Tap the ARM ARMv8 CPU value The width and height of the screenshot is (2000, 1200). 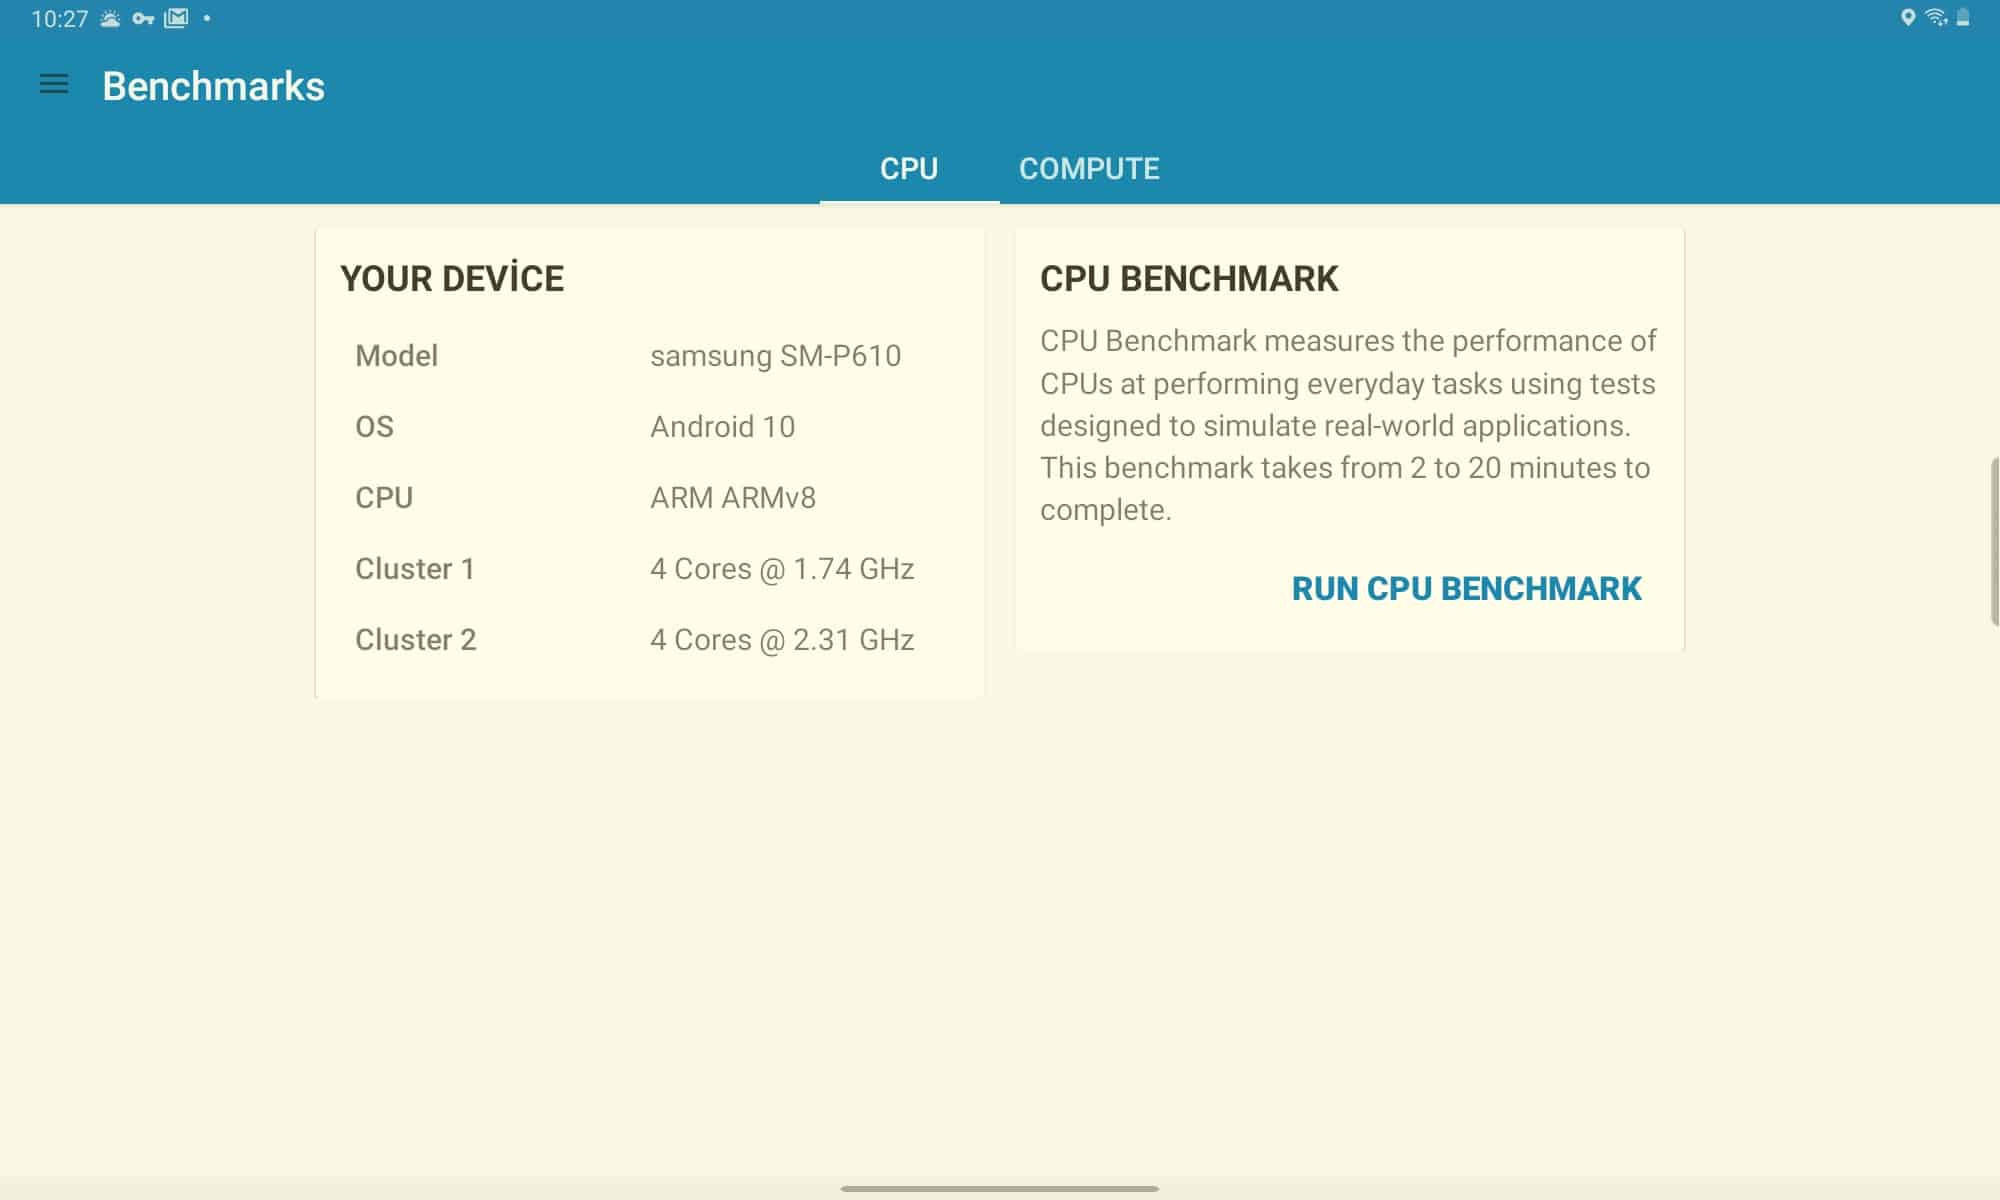[732, 498]
